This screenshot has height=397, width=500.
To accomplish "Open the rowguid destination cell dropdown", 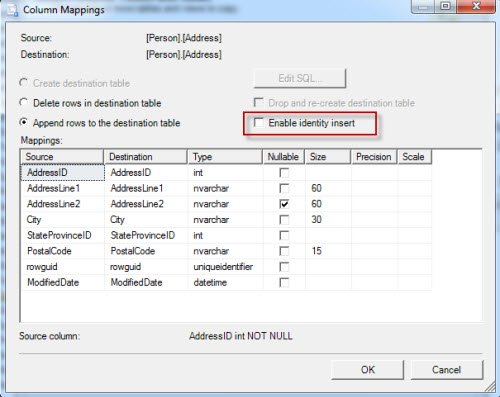I will [146, 267].
